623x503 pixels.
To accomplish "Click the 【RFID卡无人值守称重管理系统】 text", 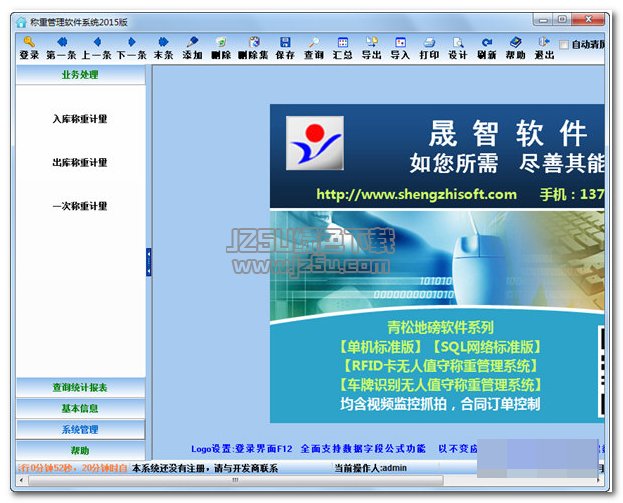I will 440,366.
